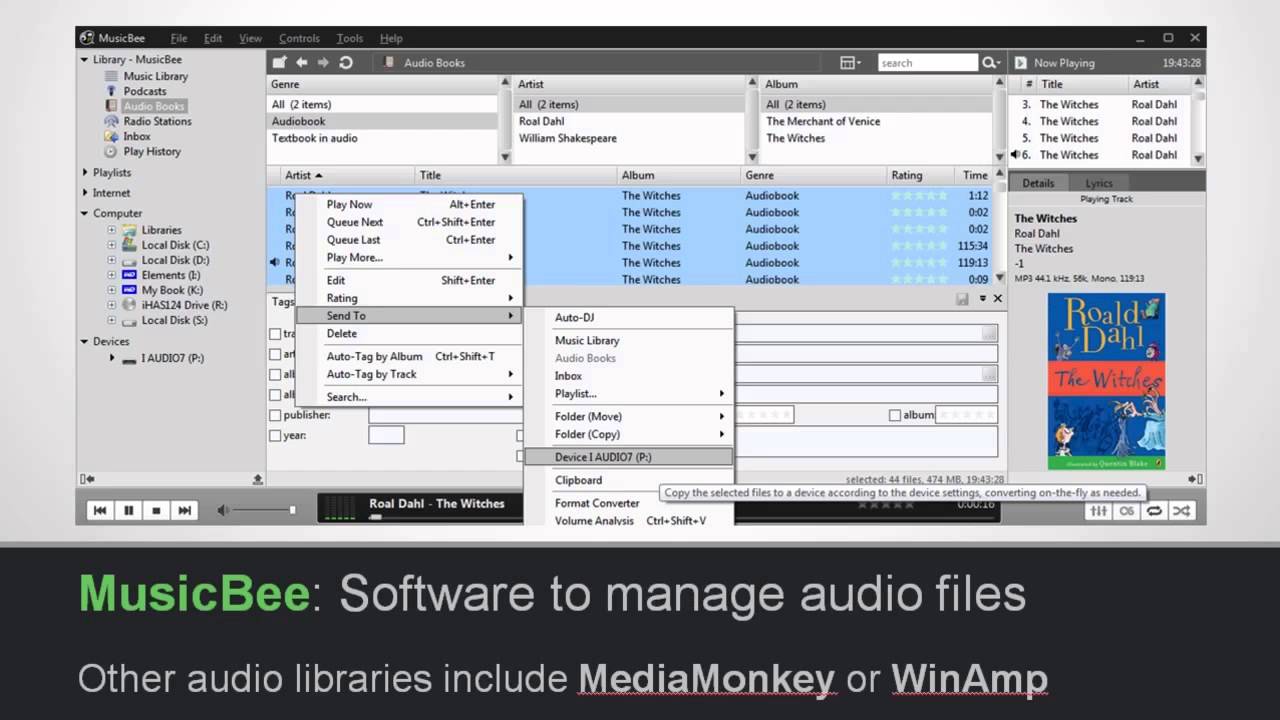Click the previous track button
Viewport: 1280px width, 720px height.
click(x=100, y=510)
